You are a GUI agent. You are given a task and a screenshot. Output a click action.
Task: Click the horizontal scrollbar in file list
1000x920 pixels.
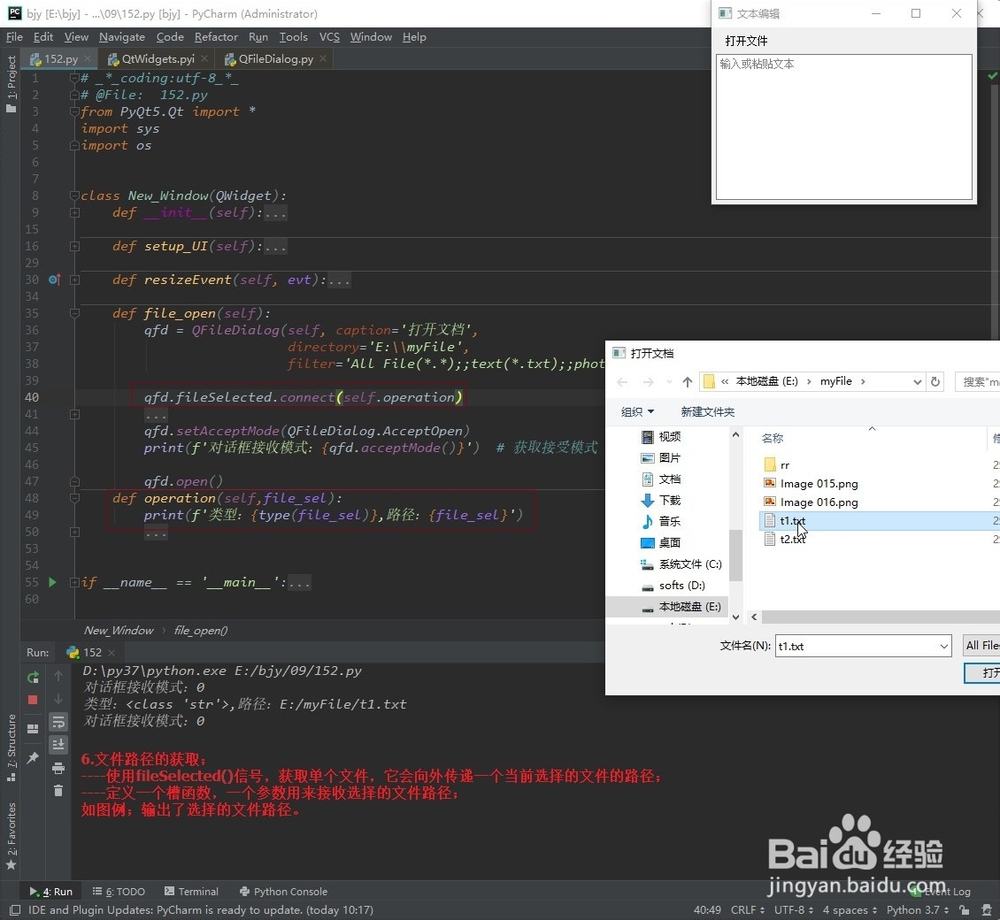881,617
